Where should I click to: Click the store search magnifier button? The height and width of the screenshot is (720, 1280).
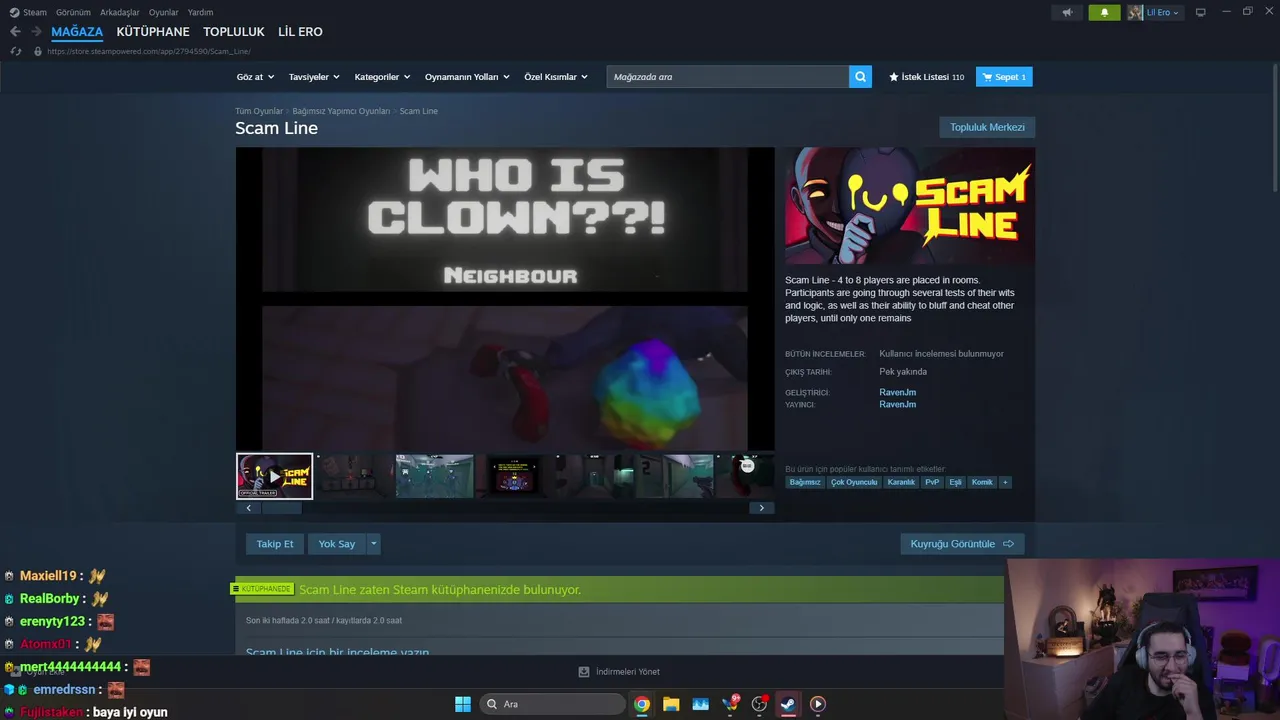pyautogui.click(x=860, y=77)
